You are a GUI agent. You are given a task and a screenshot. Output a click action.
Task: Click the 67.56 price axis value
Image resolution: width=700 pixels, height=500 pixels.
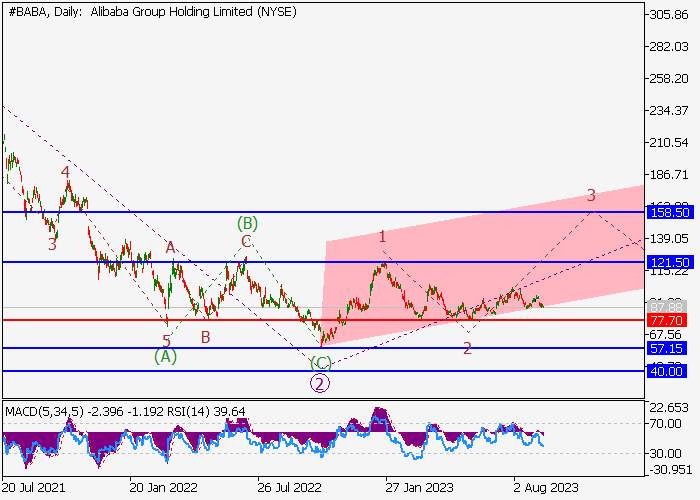(666, 335)
